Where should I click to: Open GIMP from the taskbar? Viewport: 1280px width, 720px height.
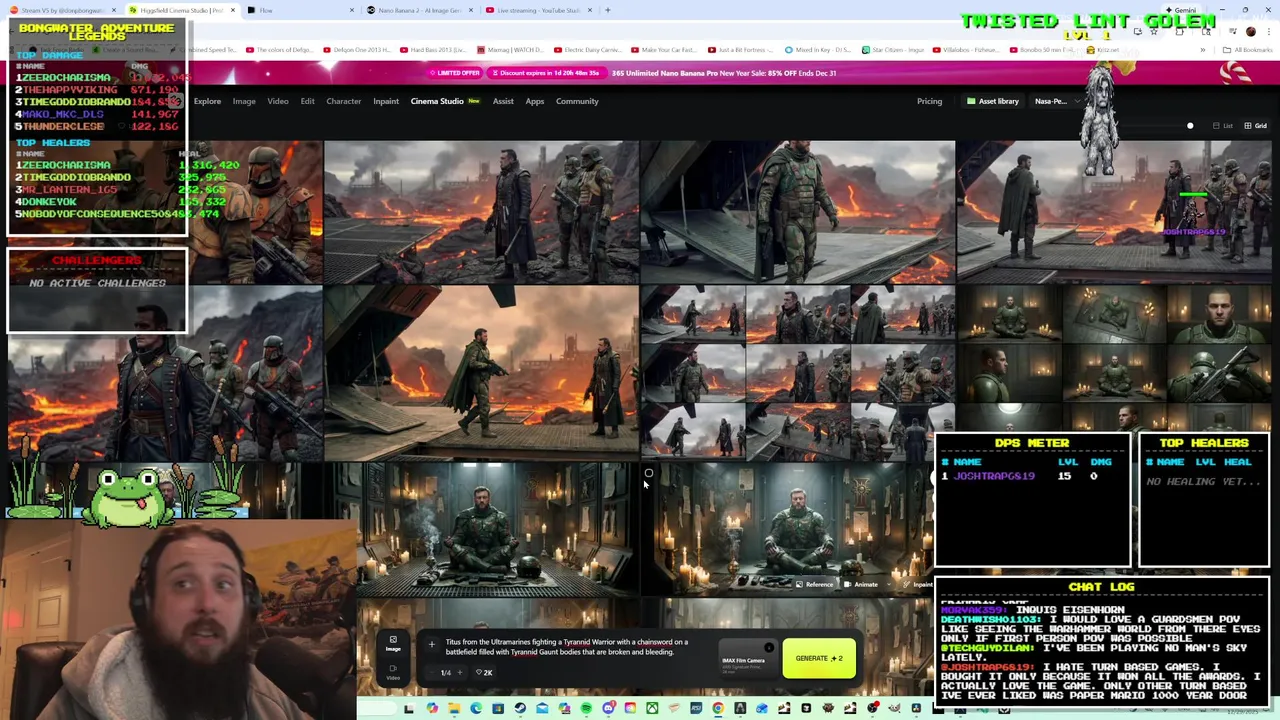(x=894, y=709)
